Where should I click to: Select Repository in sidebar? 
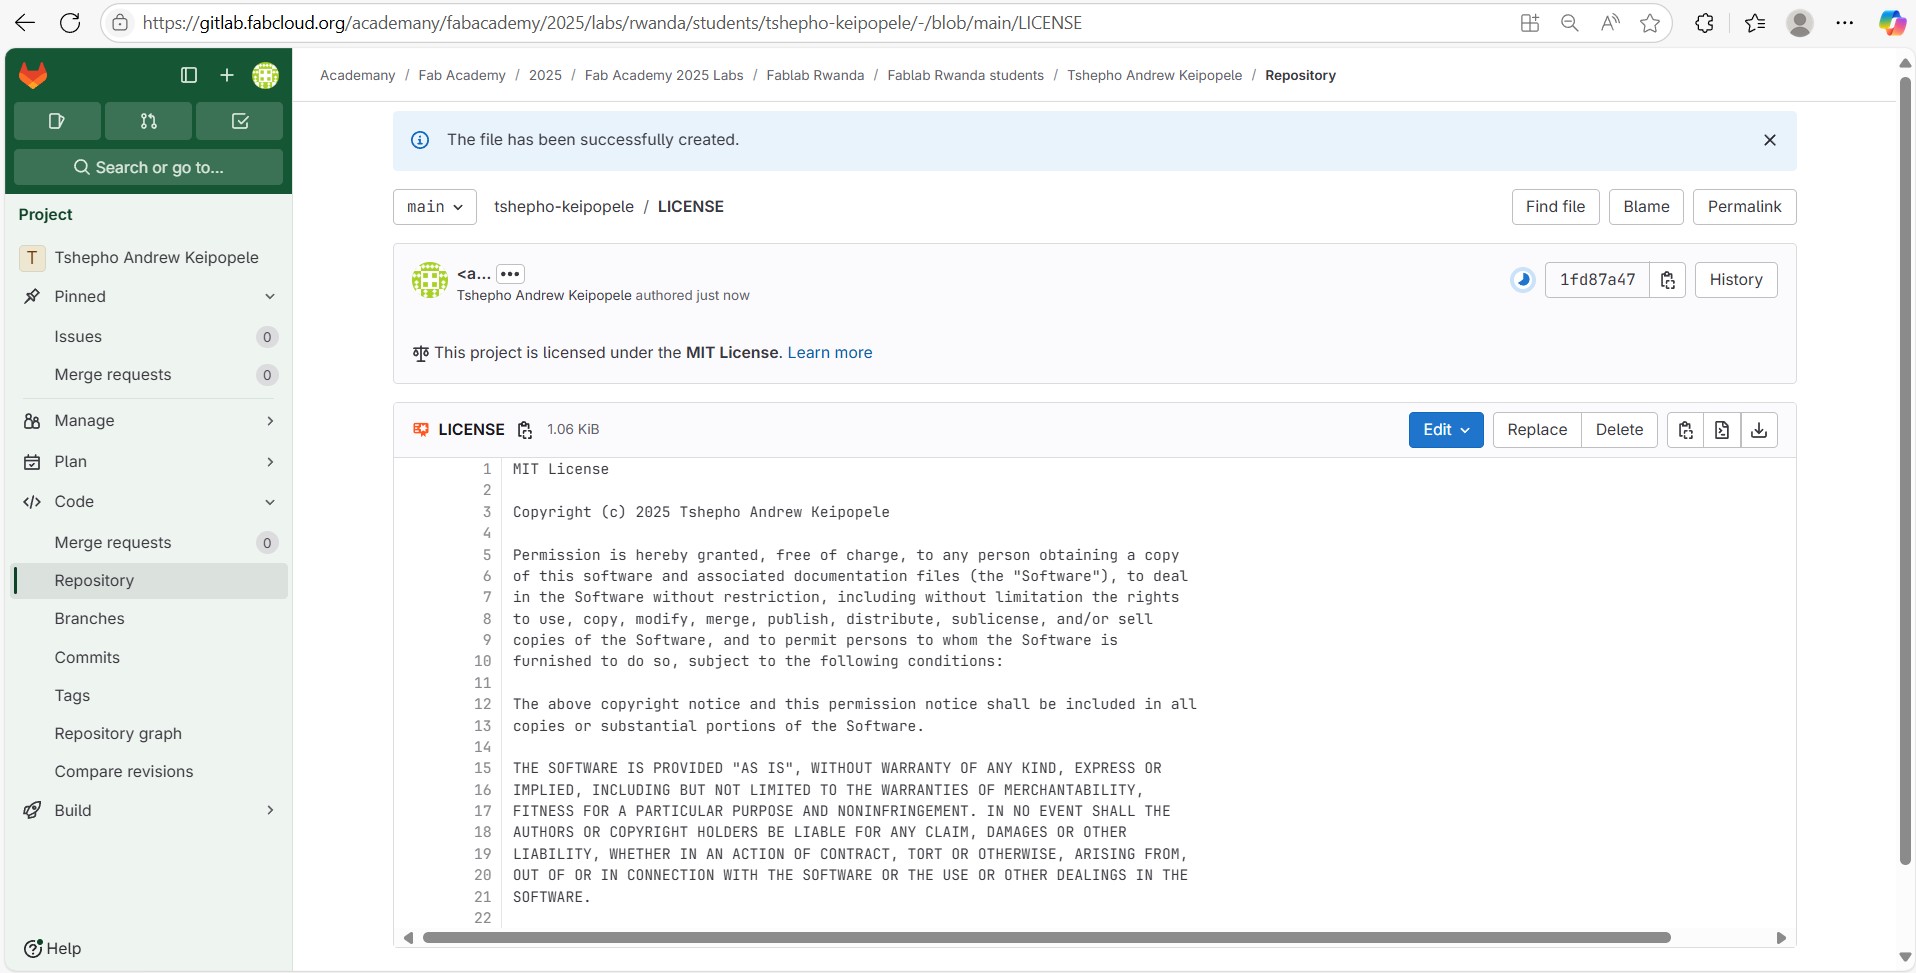click(150, 581)
